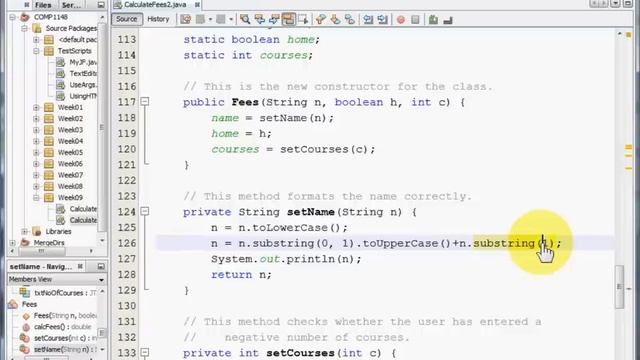The width and height of the screenshot is (640, 360).
Task: Close the setName Navigator panel
Action: 80,266
